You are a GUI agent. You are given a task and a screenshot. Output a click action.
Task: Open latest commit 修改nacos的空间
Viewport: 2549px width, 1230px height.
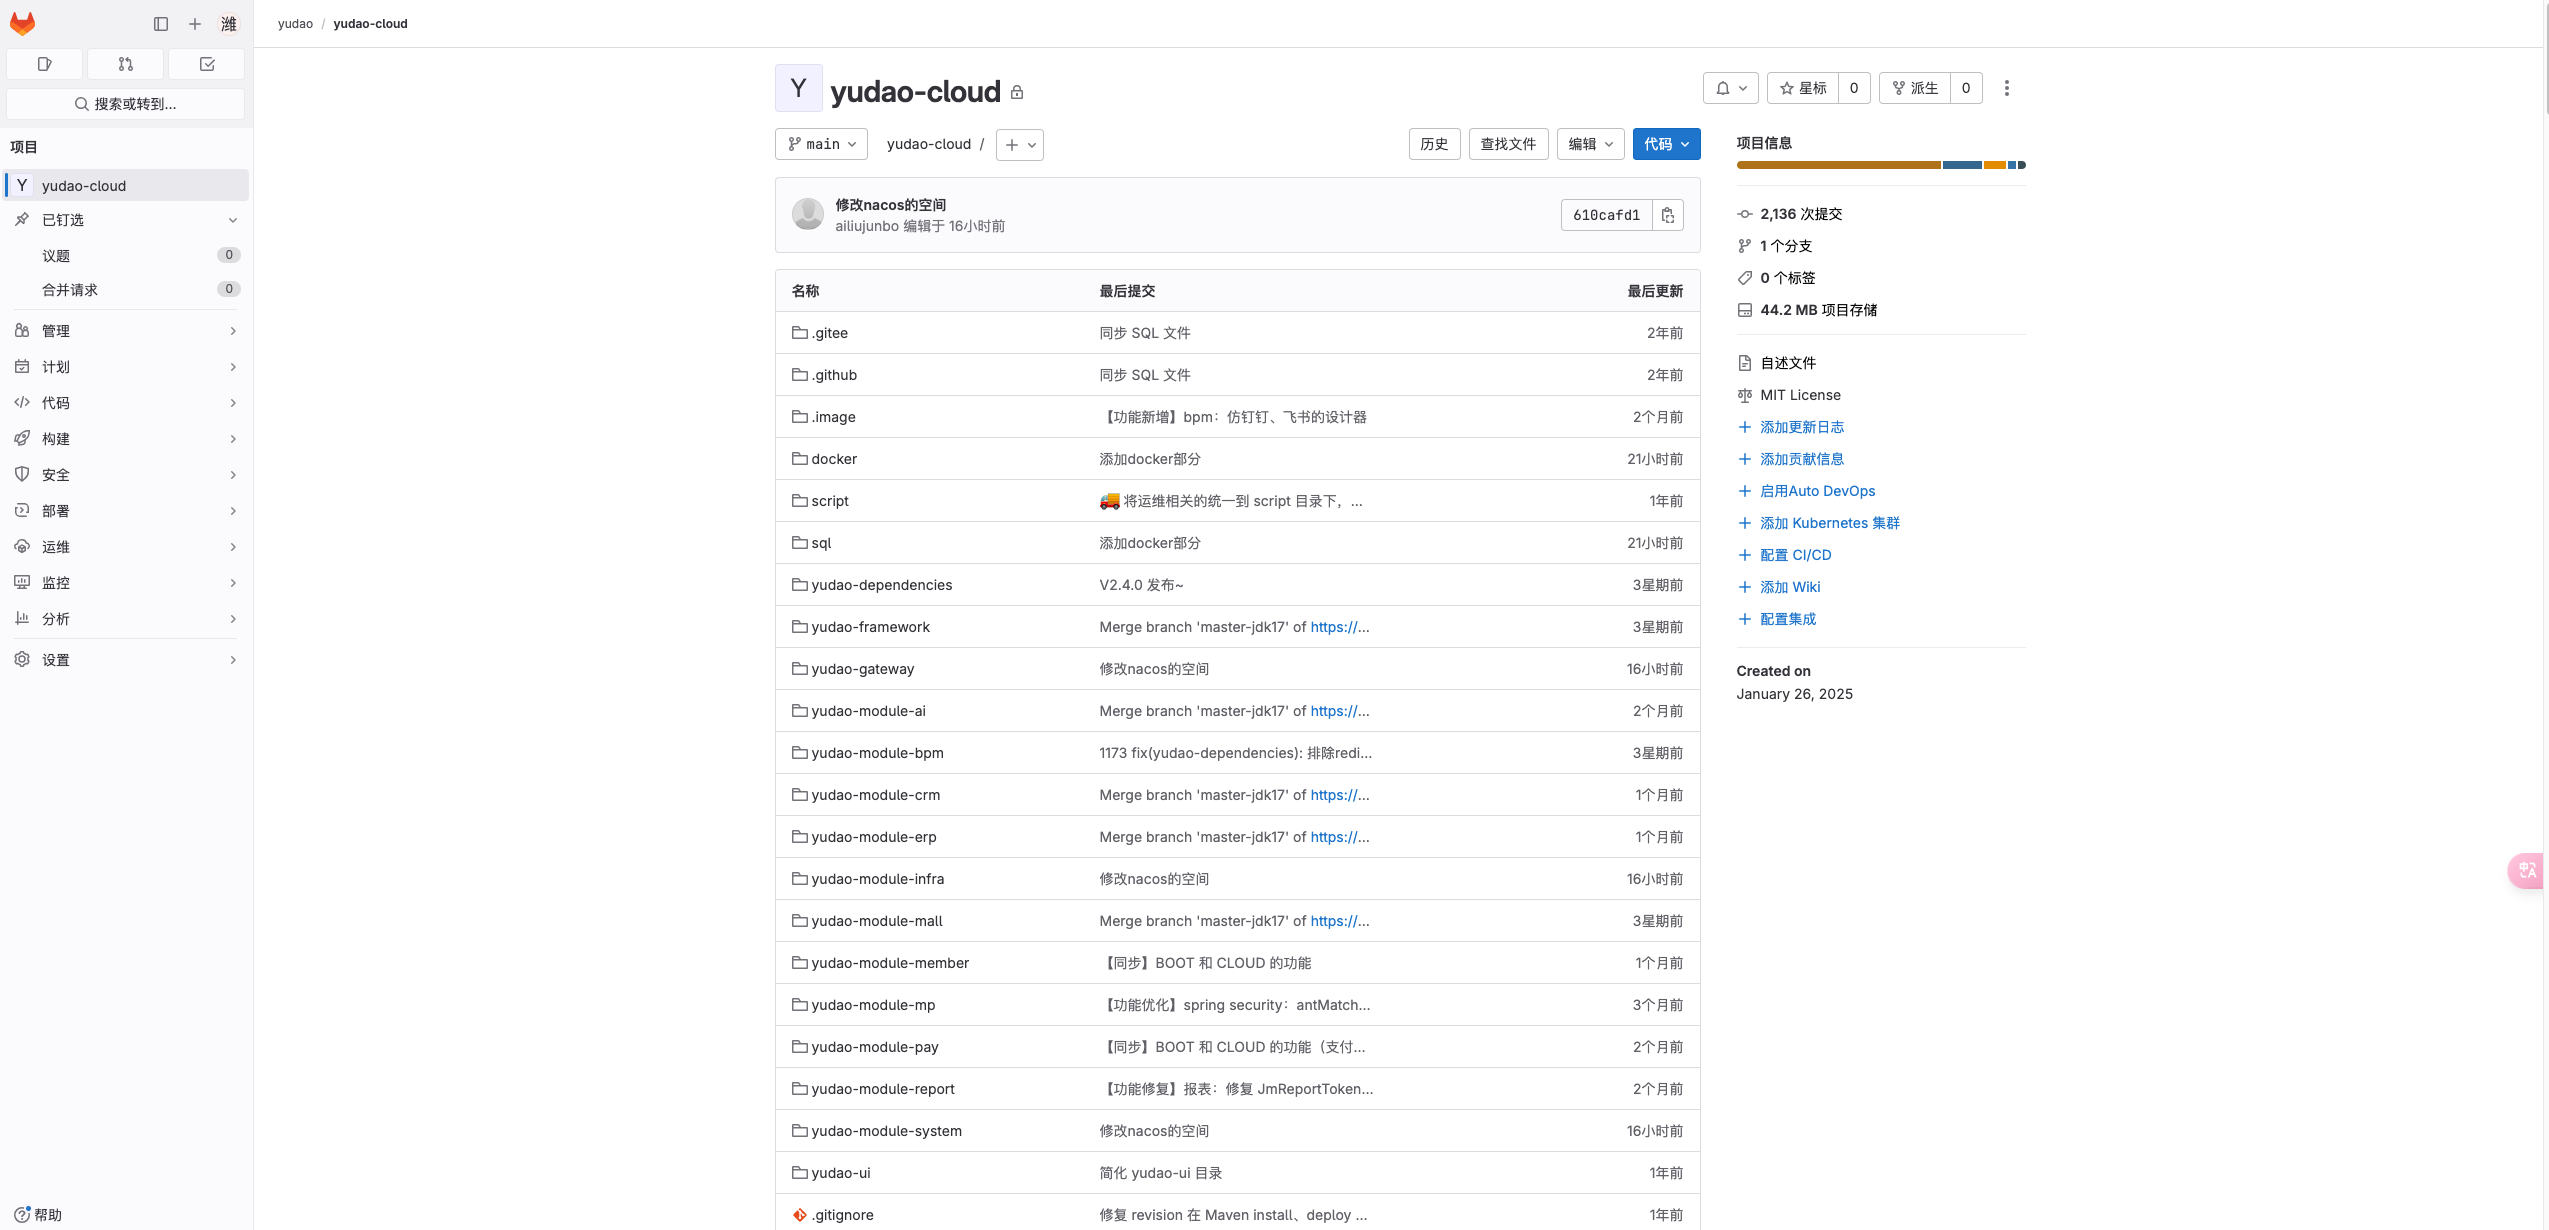(x=890, y=205)
